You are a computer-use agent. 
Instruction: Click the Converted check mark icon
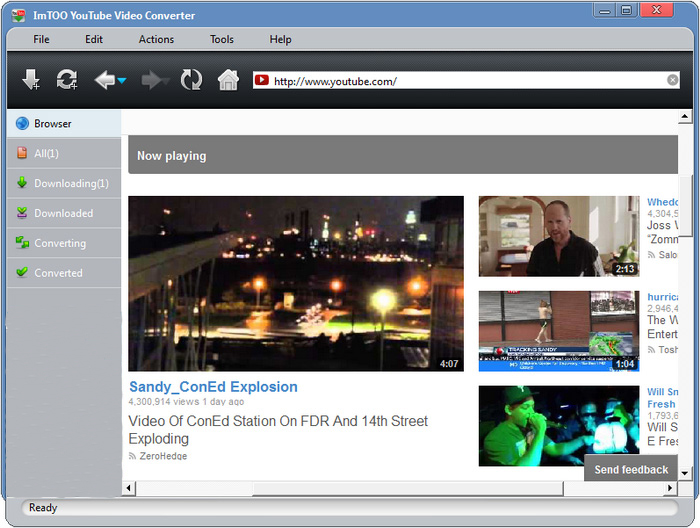point(22,271)
